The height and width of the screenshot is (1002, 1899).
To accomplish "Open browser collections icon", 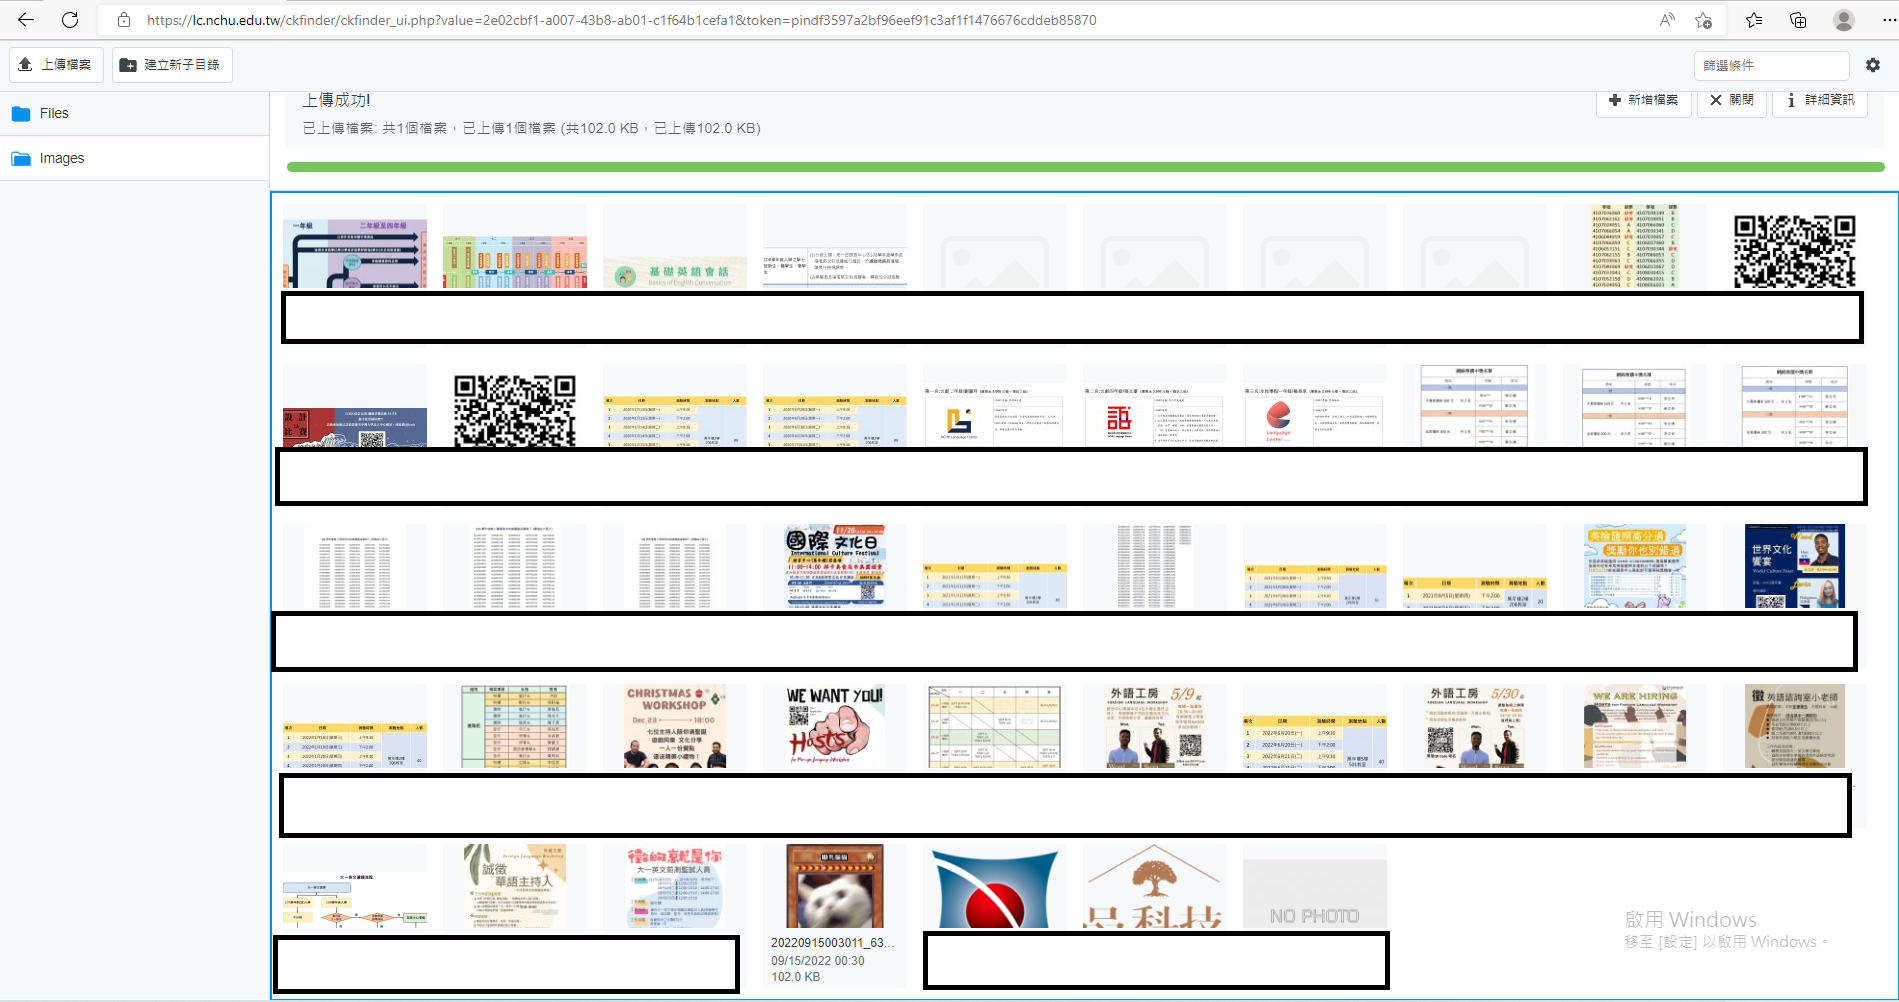I will tap(1798, 20).
